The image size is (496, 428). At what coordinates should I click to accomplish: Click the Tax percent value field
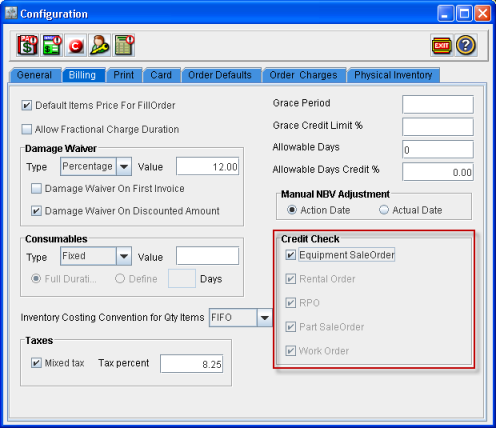(x=191, y=364)
